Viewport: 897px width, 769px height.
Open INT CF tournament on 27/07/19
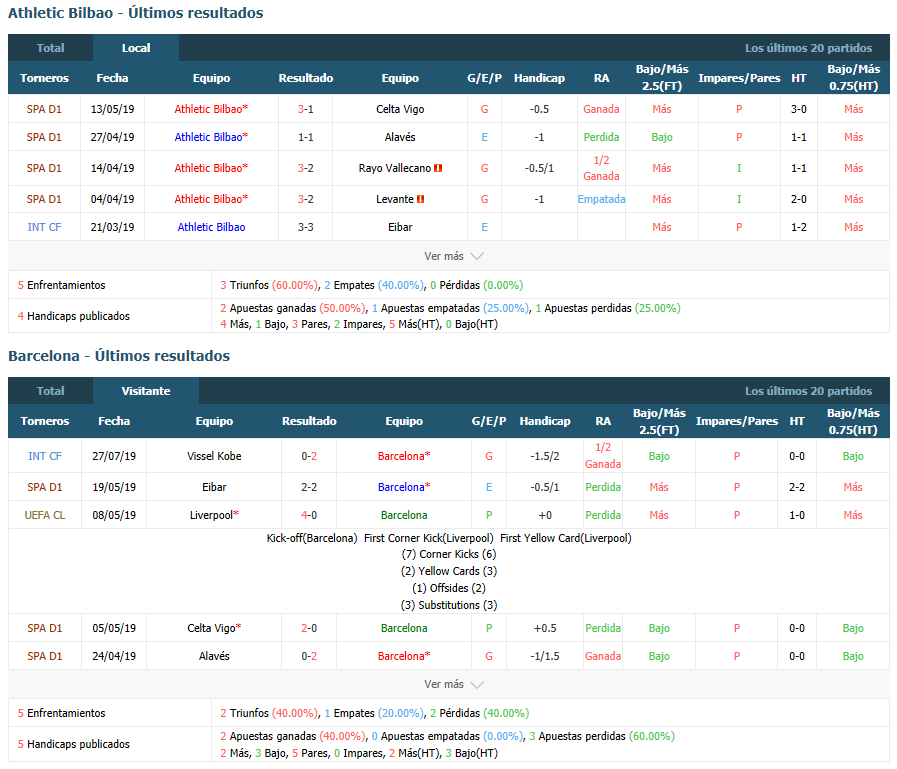pos(45,456)
